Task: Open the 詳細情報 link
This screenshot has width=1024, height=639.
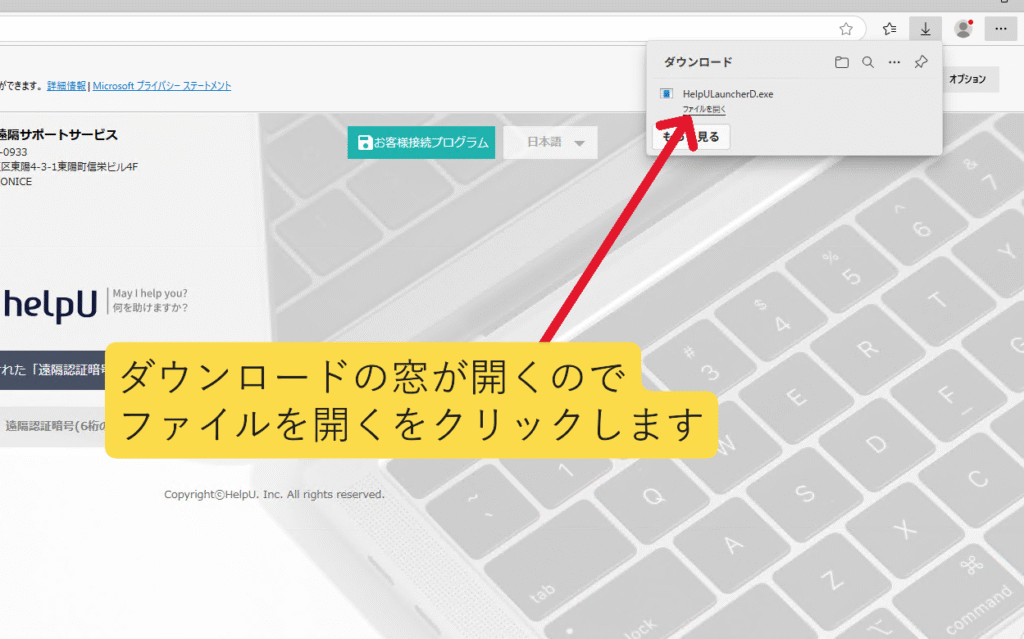Action: [66, 86]
